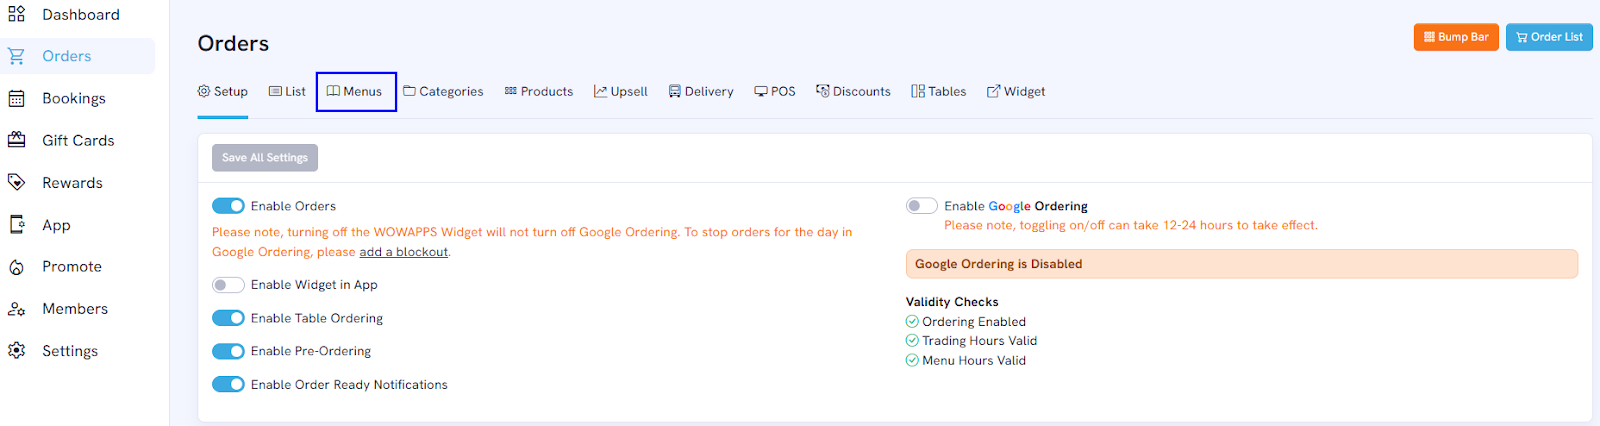Open the Members people icon

pyautogui.click(x=17, y=309)
